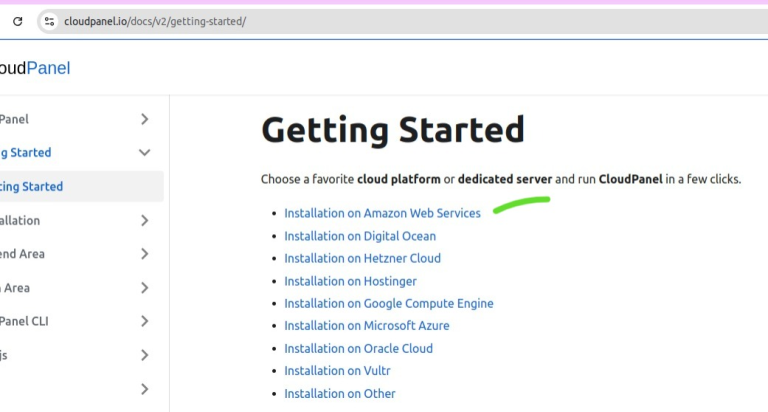Collapse the Getting Started sidebar chevron

pos(145,153)
